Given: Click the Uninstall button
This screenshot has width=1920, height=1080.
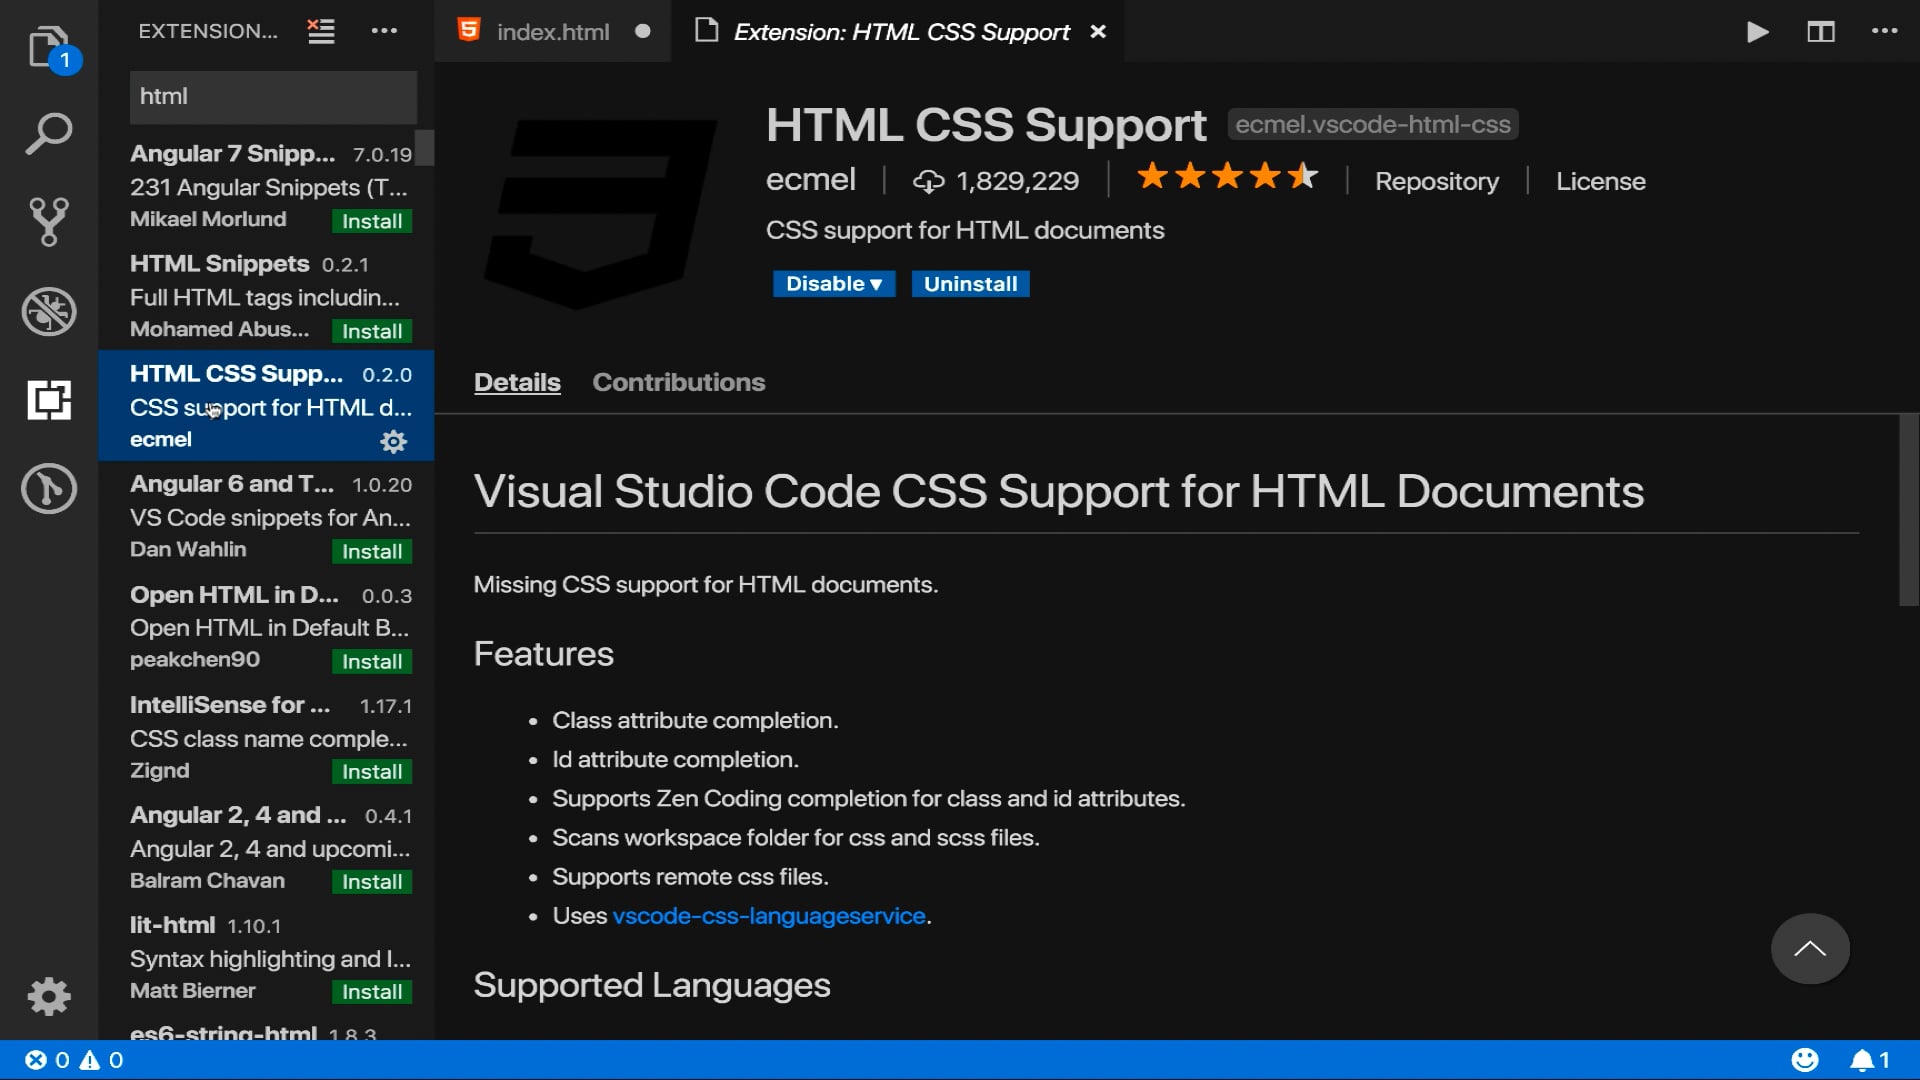Looking at the screenshot, I should [969, 284].
